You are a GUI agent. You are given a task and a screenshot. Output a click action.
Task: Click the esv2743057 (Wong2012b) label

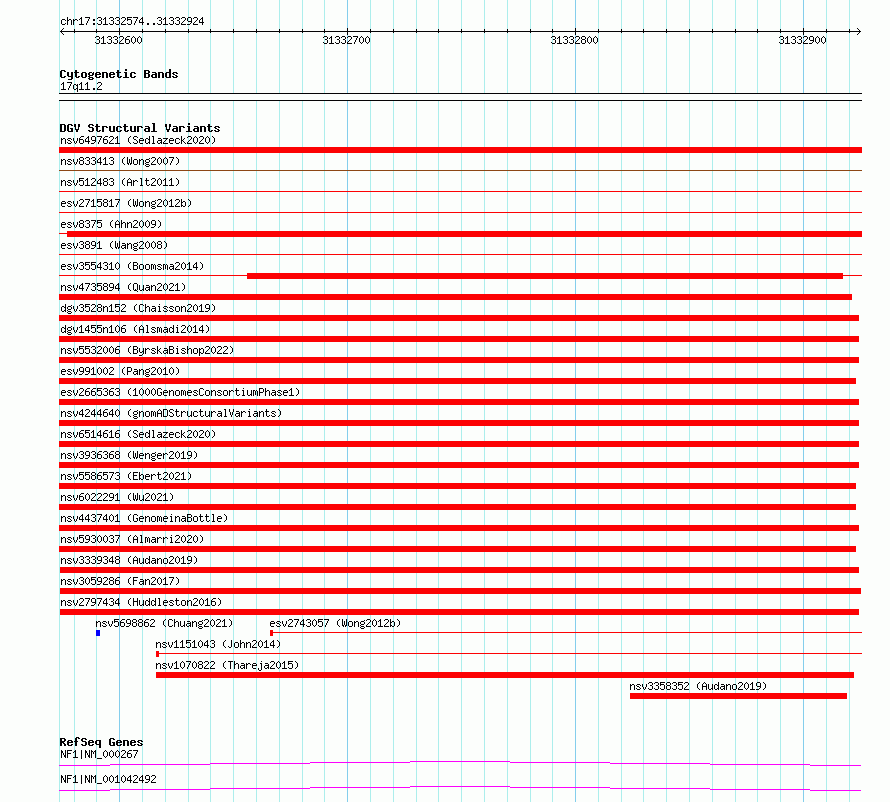[335, 623]
